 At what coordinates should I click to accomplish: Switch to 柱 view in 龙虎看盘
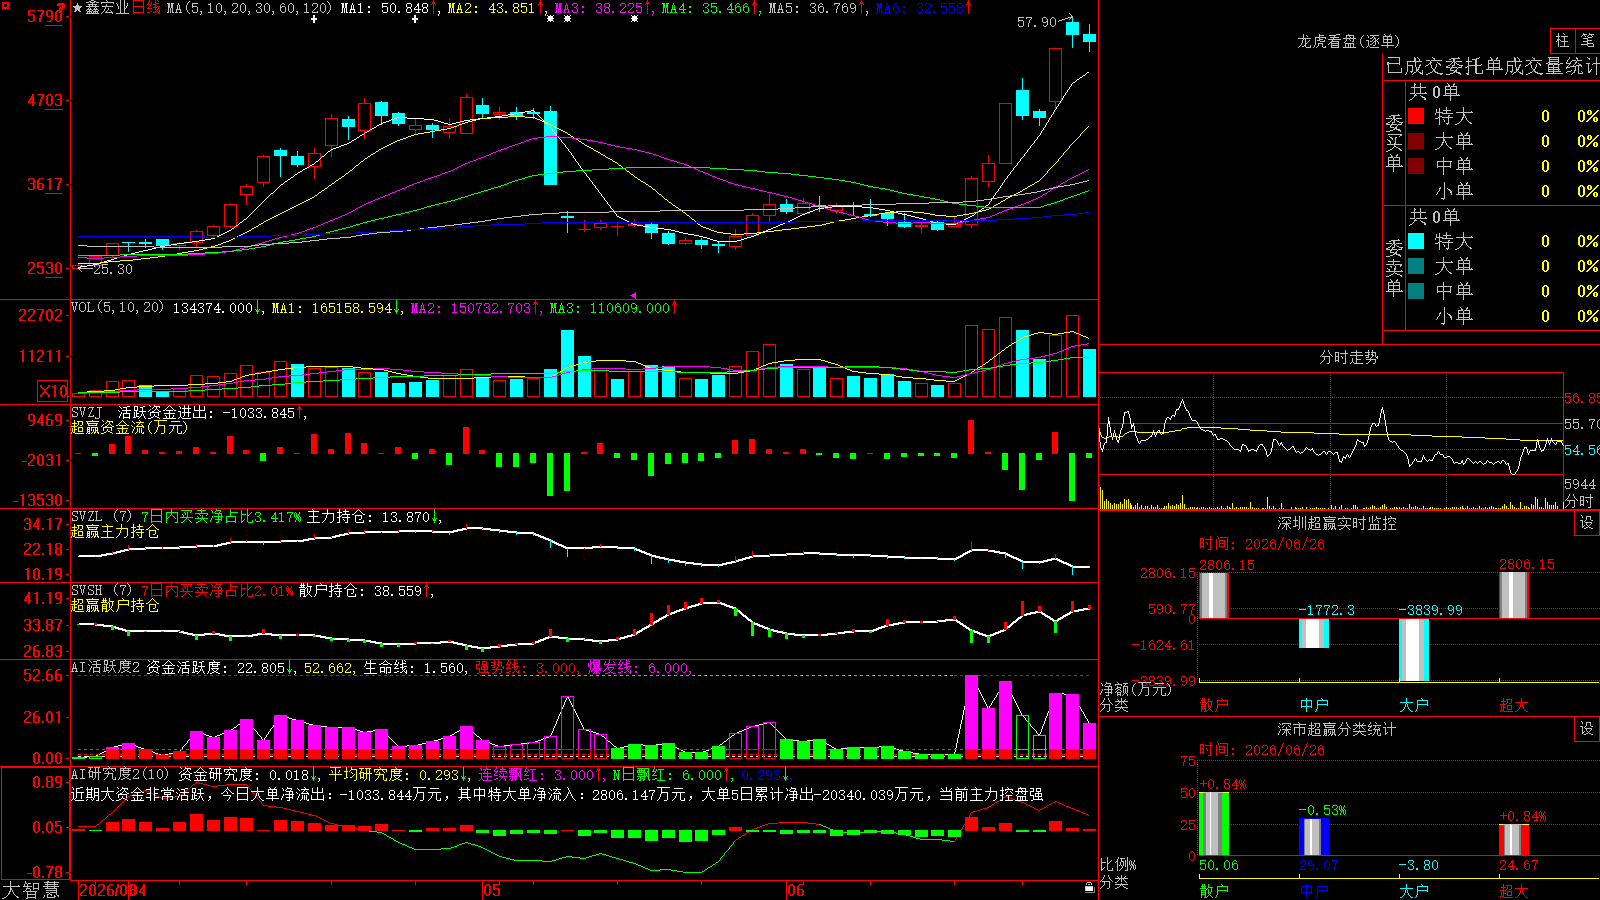tap(1562, 41)
